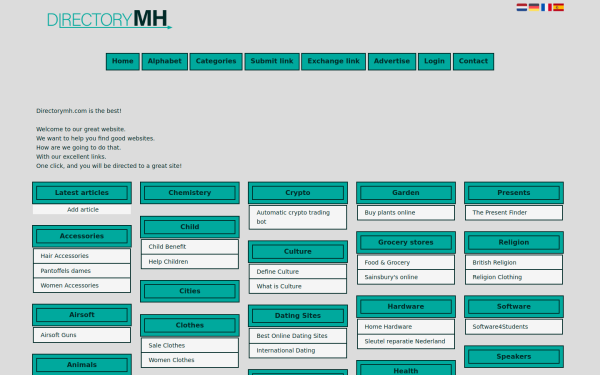Viewport: 600px width, 375px height.
Task: Open the Exchange link page
Action: (334, 62)
